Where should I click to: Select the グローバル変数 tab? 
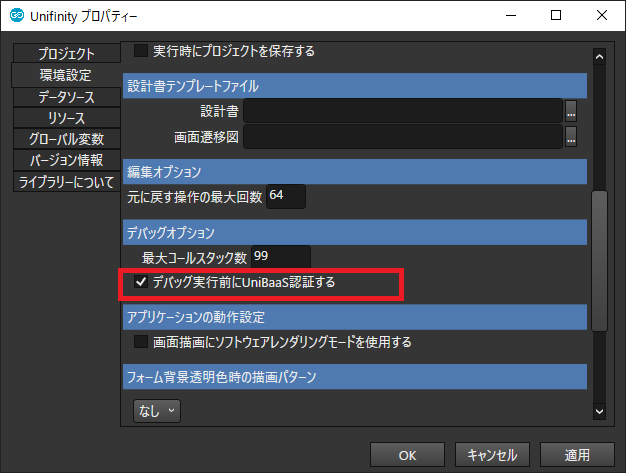click(66, 139)
